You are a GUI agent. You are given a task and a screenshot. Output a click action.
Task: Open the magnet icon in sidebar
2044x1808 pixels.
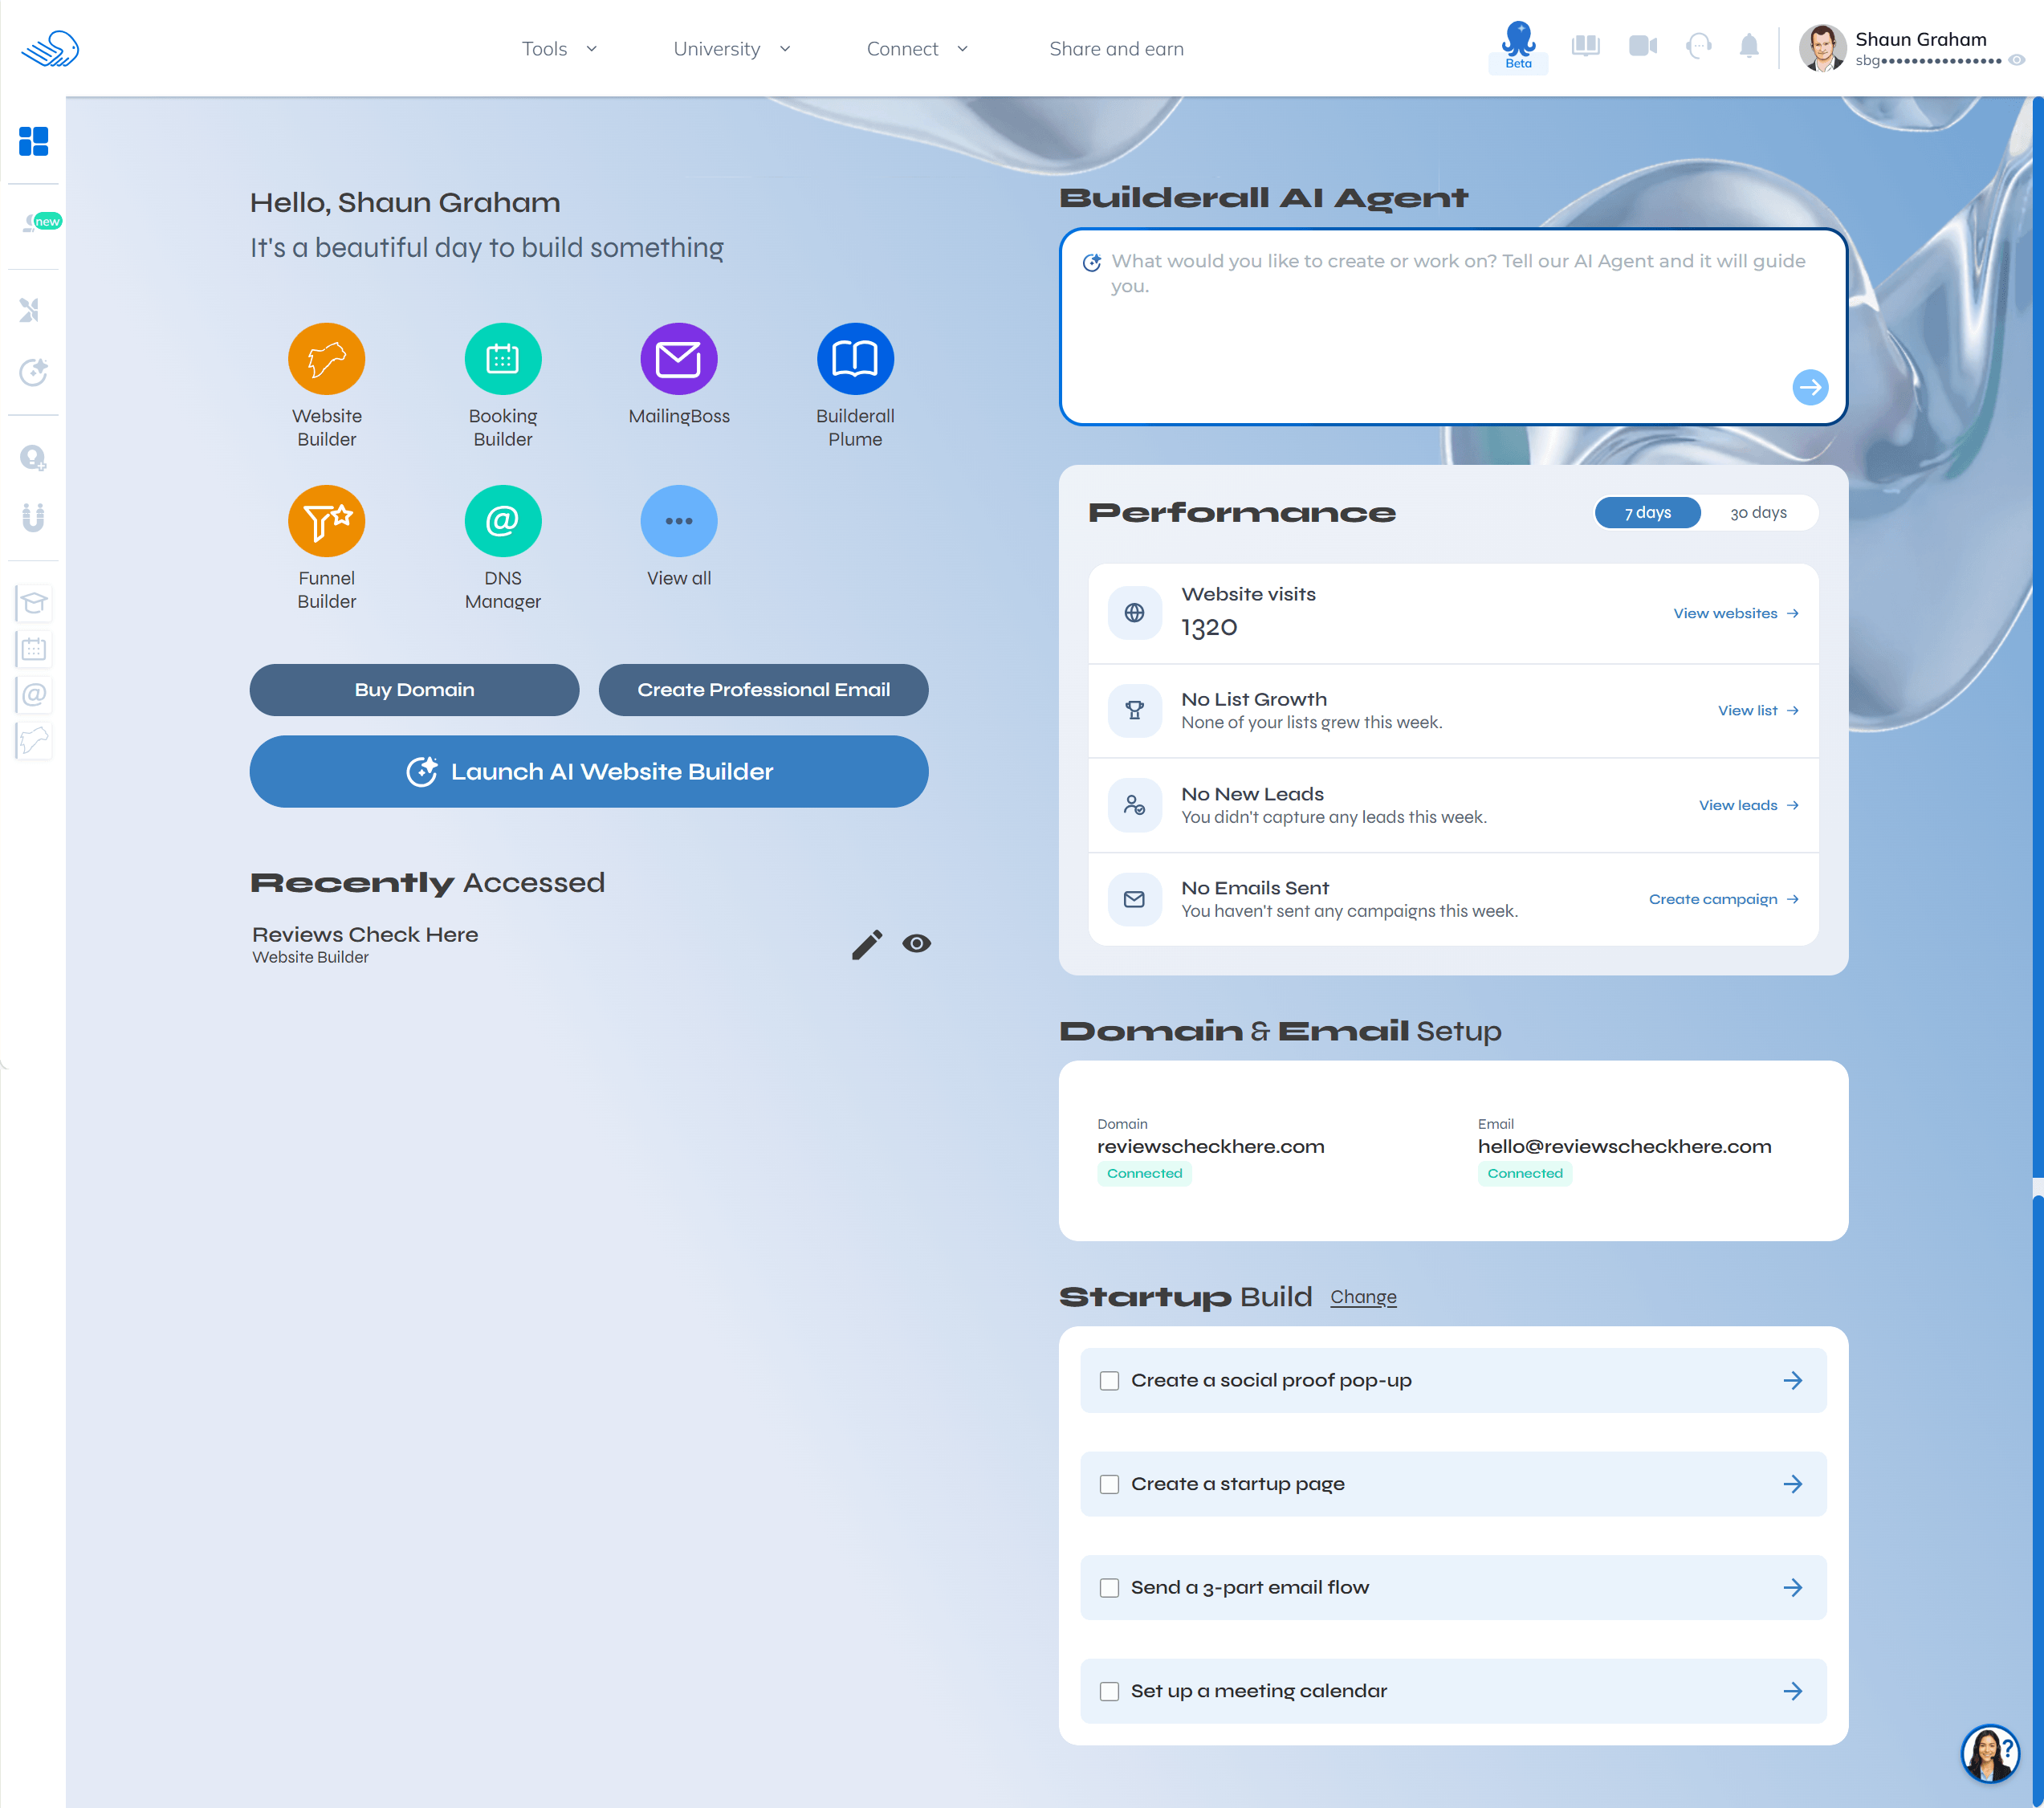coord(33,517)
